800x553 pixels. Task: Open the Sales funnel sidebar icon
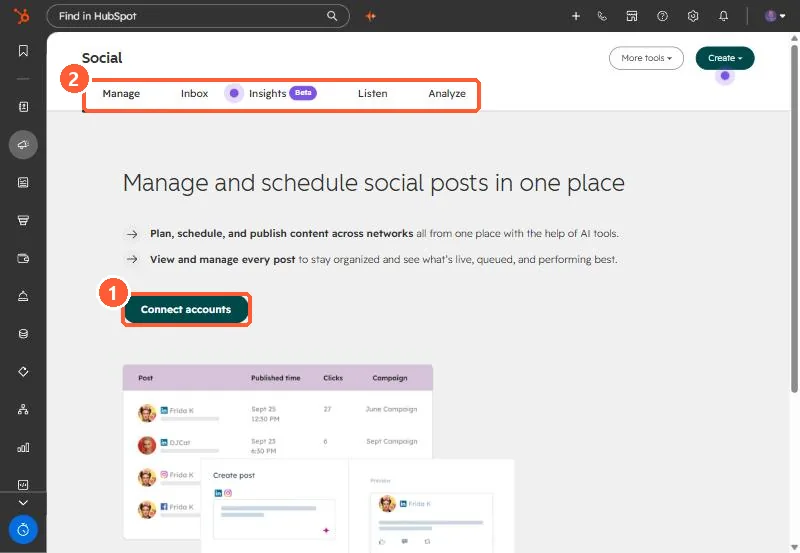(x=23, y=220)
